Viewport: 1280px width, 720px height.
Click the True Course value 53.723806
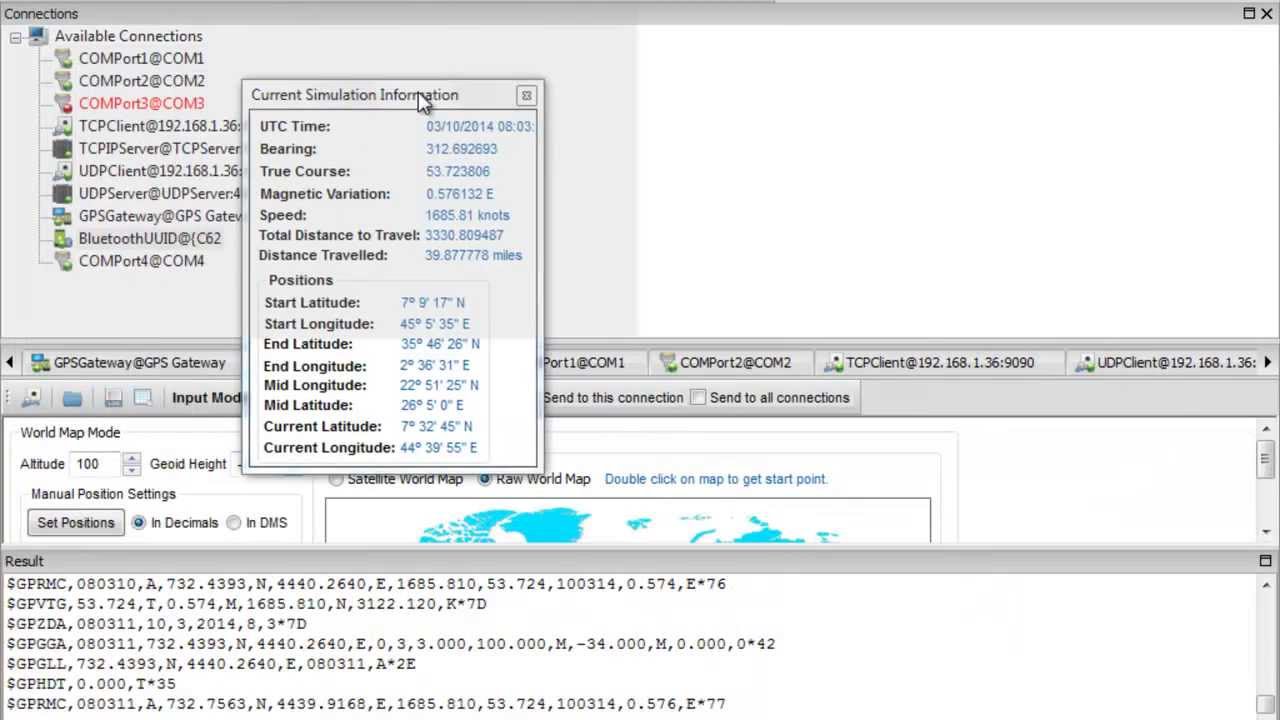(458, 171)
